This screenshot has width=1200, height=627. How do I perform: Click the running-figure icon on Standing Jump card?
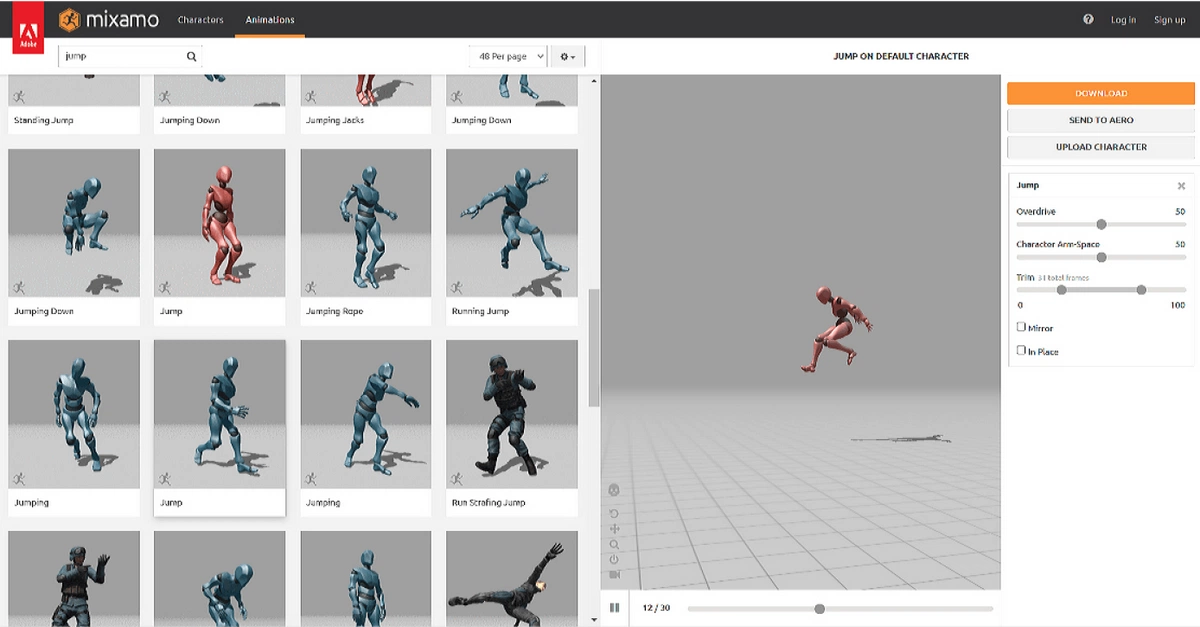pyautogui.click(x=19, y=96)
